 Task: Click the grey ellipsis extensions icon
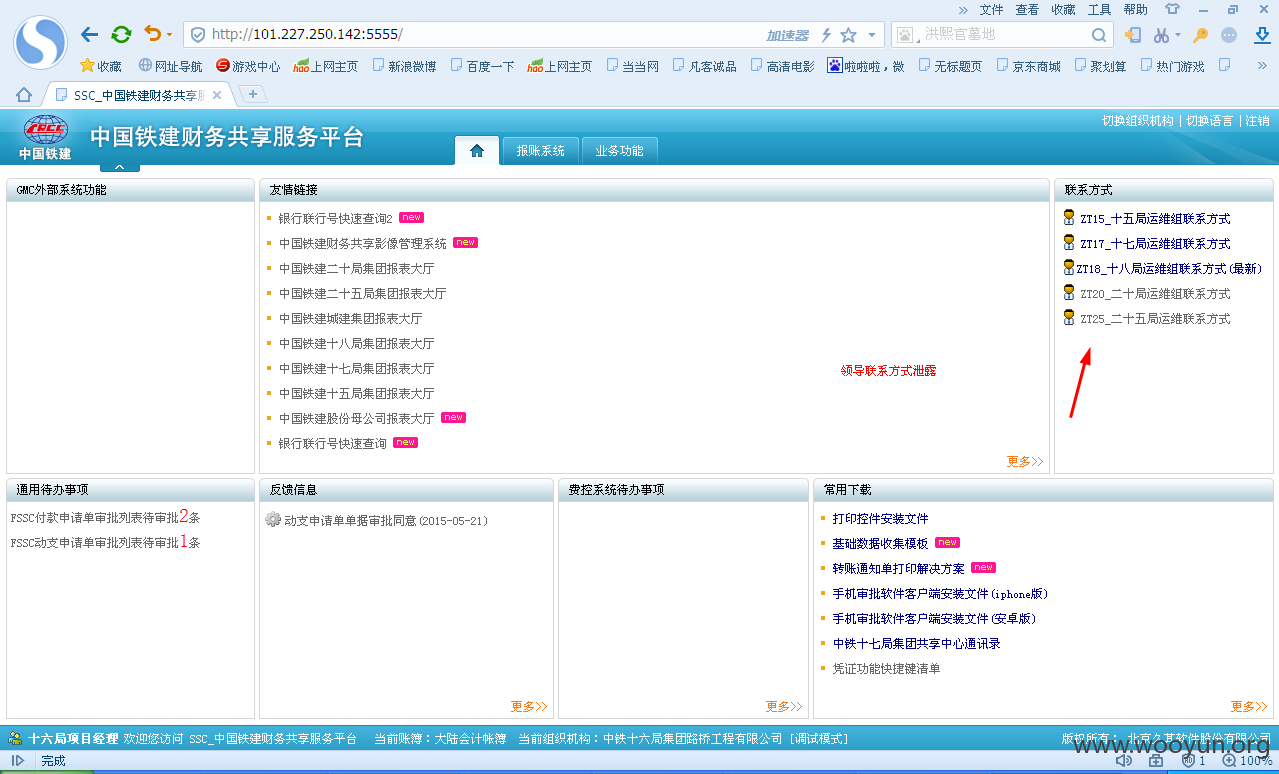[1229, 35]
